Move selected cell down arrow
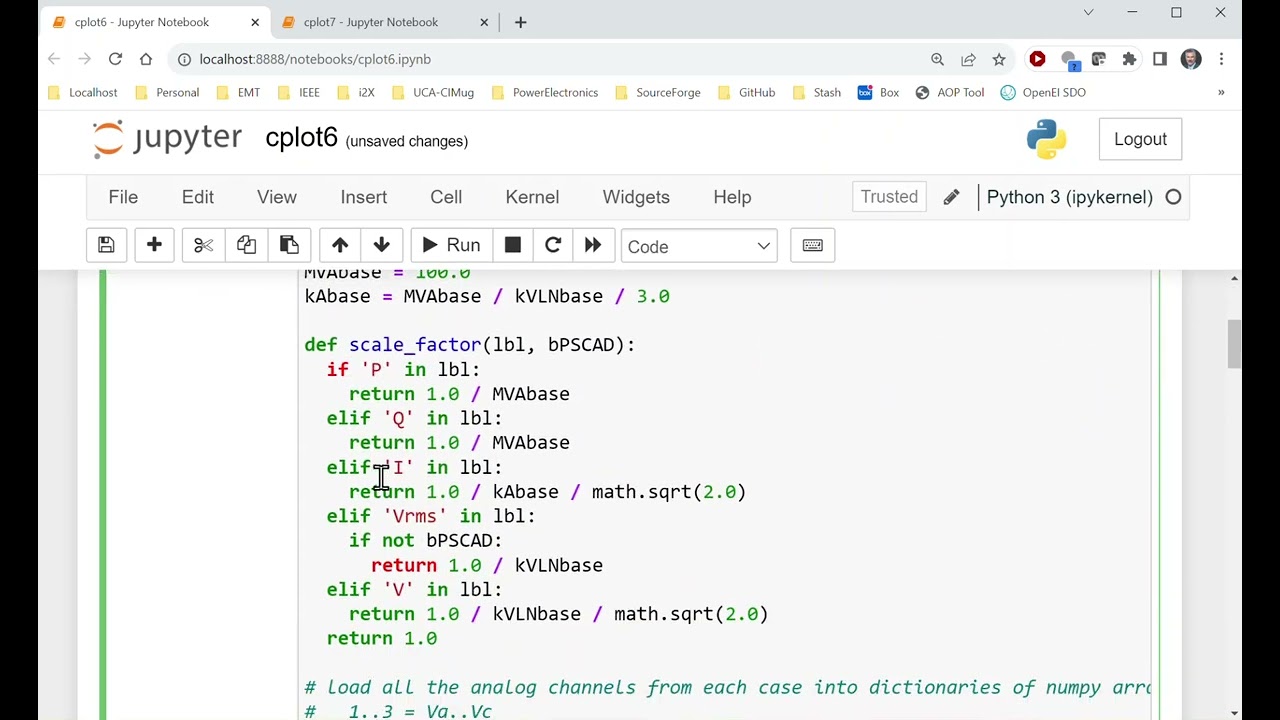 [381, 246]
